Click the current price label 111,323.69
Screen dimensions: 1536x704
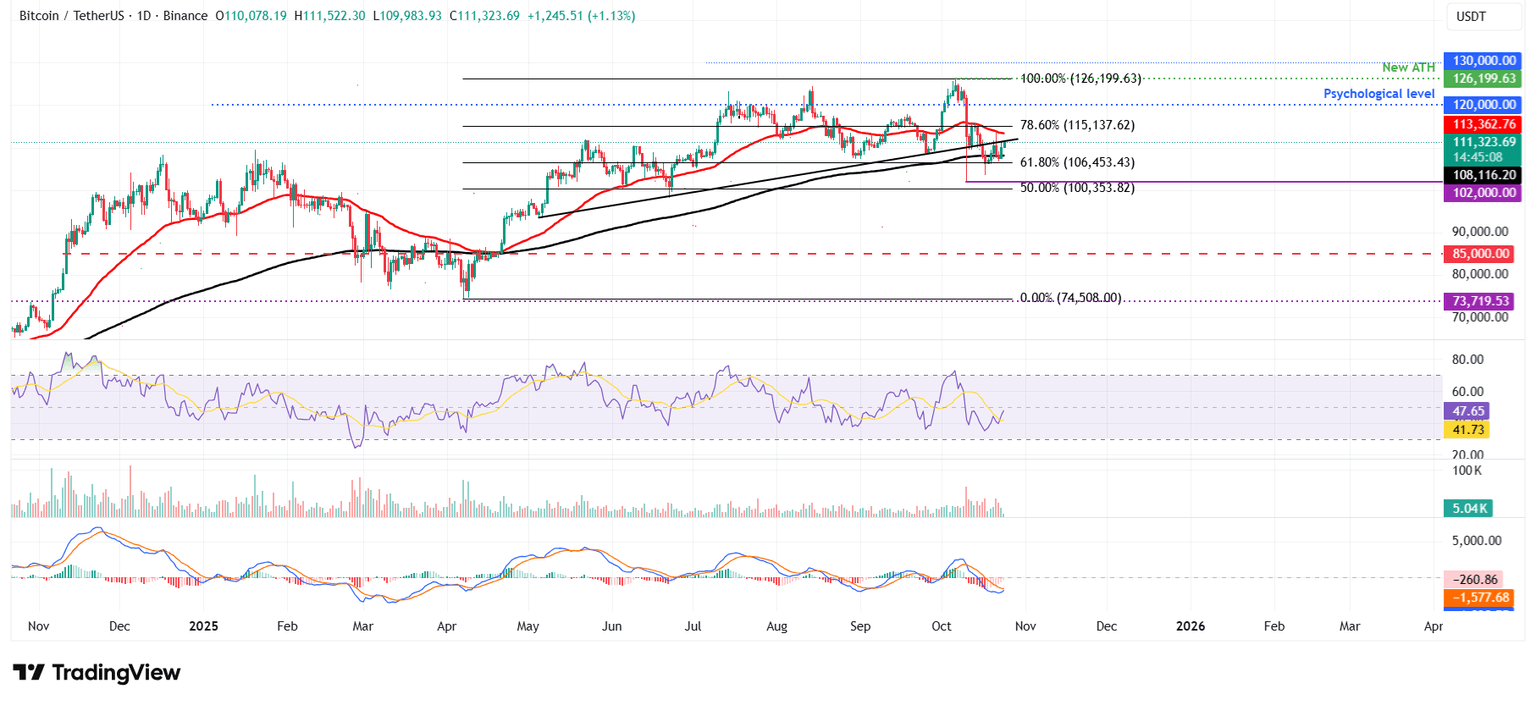coord(1483,142)
